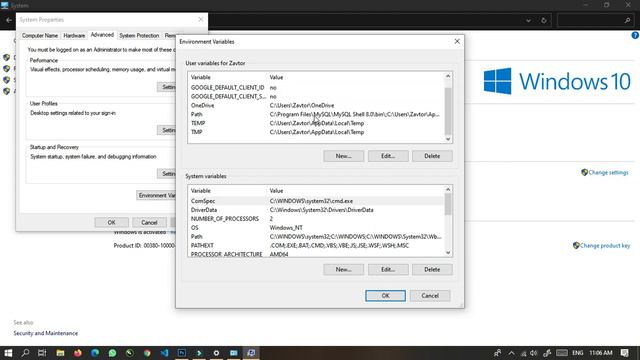Click the user variables scrollbar up arrow

point(448,76)
